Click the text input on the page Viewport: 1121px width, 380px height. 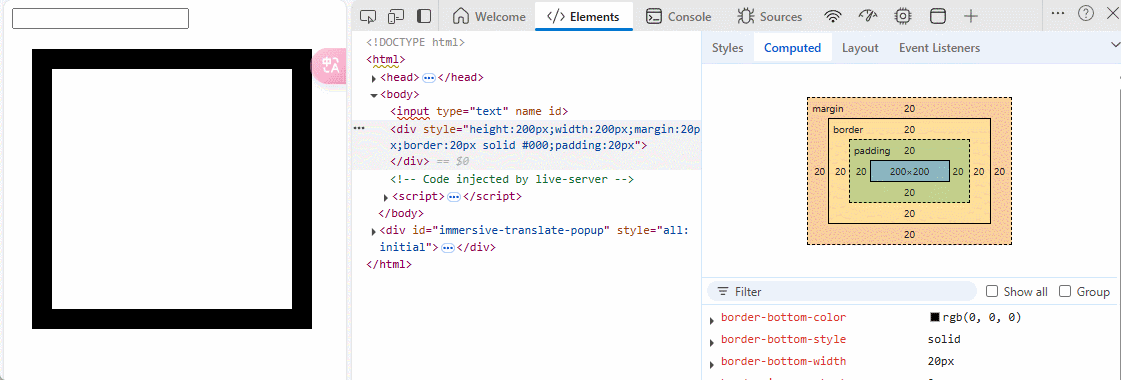tap(100, 19)
